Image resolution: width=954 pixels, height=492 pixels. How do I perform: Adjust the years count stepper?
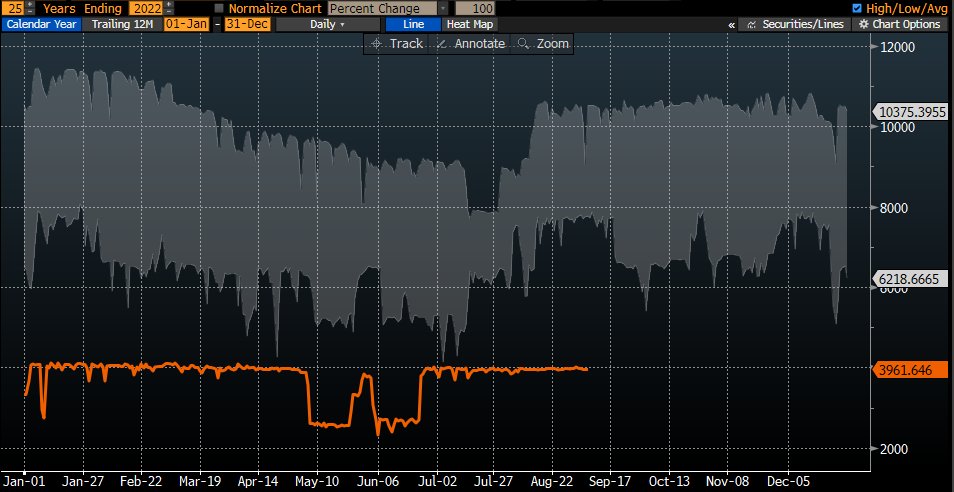tap(31, 8)
